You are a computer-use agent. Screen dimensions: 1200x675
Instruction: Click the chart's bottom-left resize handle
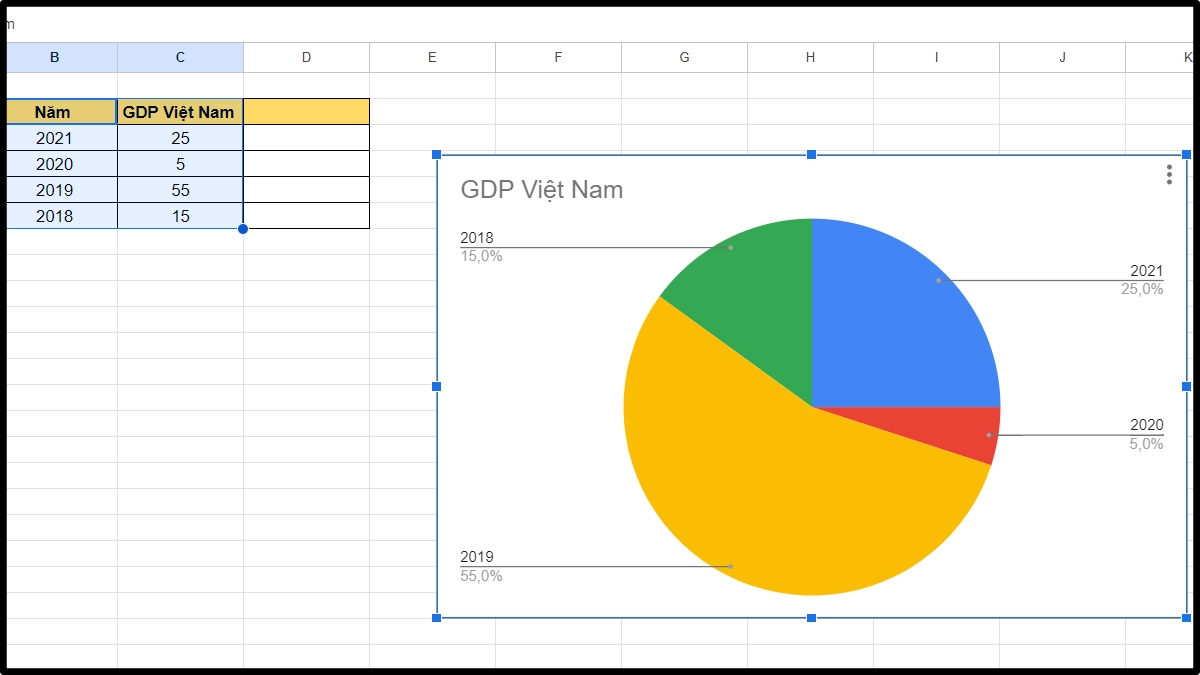(436, 618)
